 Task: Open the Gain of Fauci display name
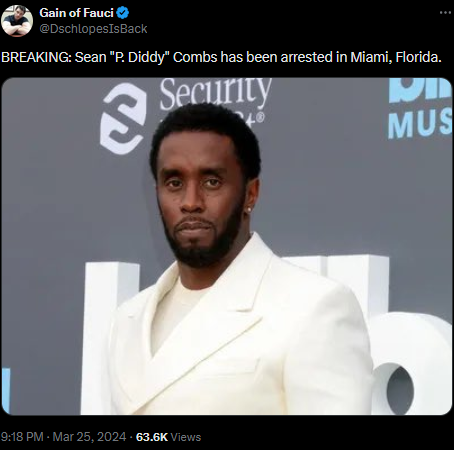(76, 13)
